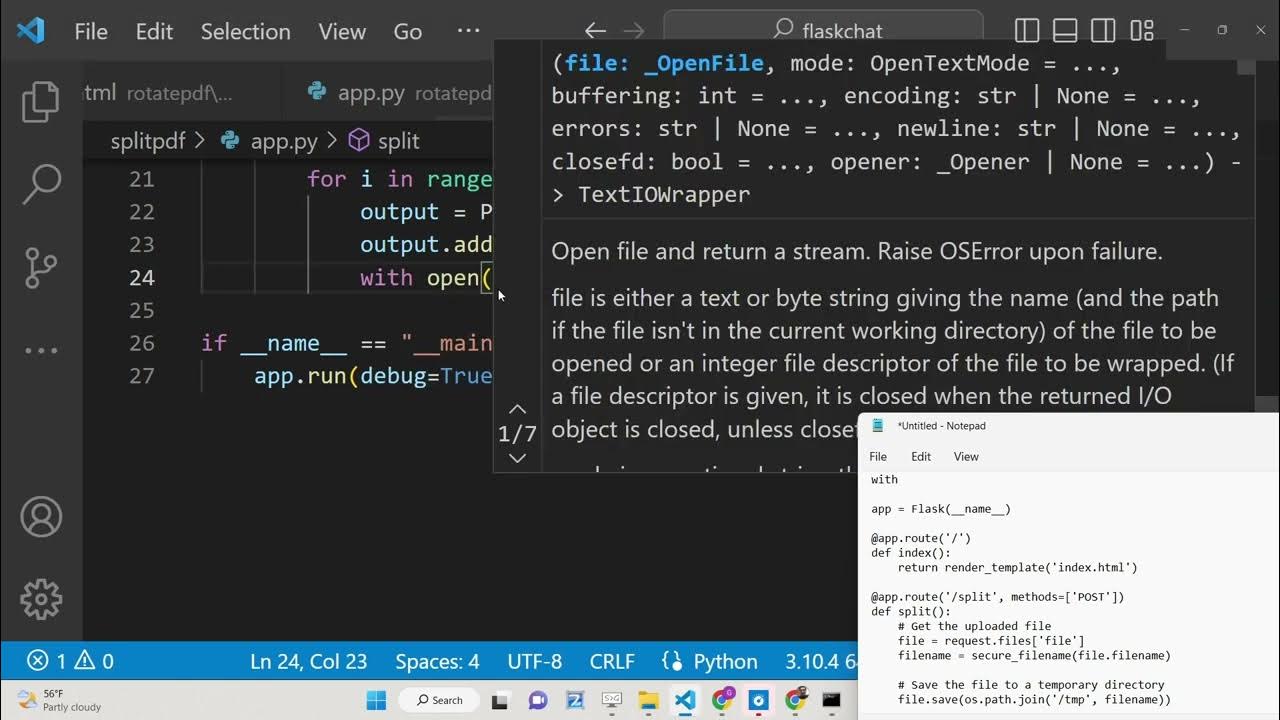Screen dimensions: 1280x720
Task: Open the Source Control view
Action: (41, 267)
